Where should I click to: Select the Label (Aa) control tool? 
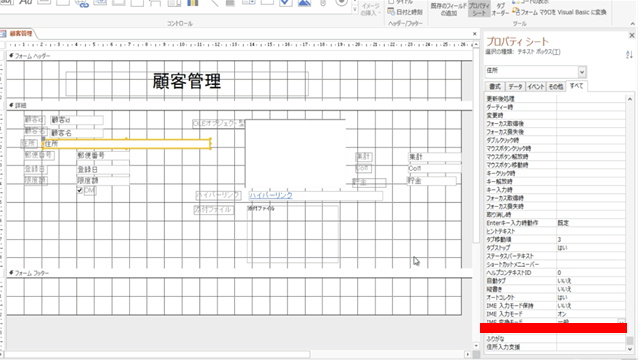[25, 2]
